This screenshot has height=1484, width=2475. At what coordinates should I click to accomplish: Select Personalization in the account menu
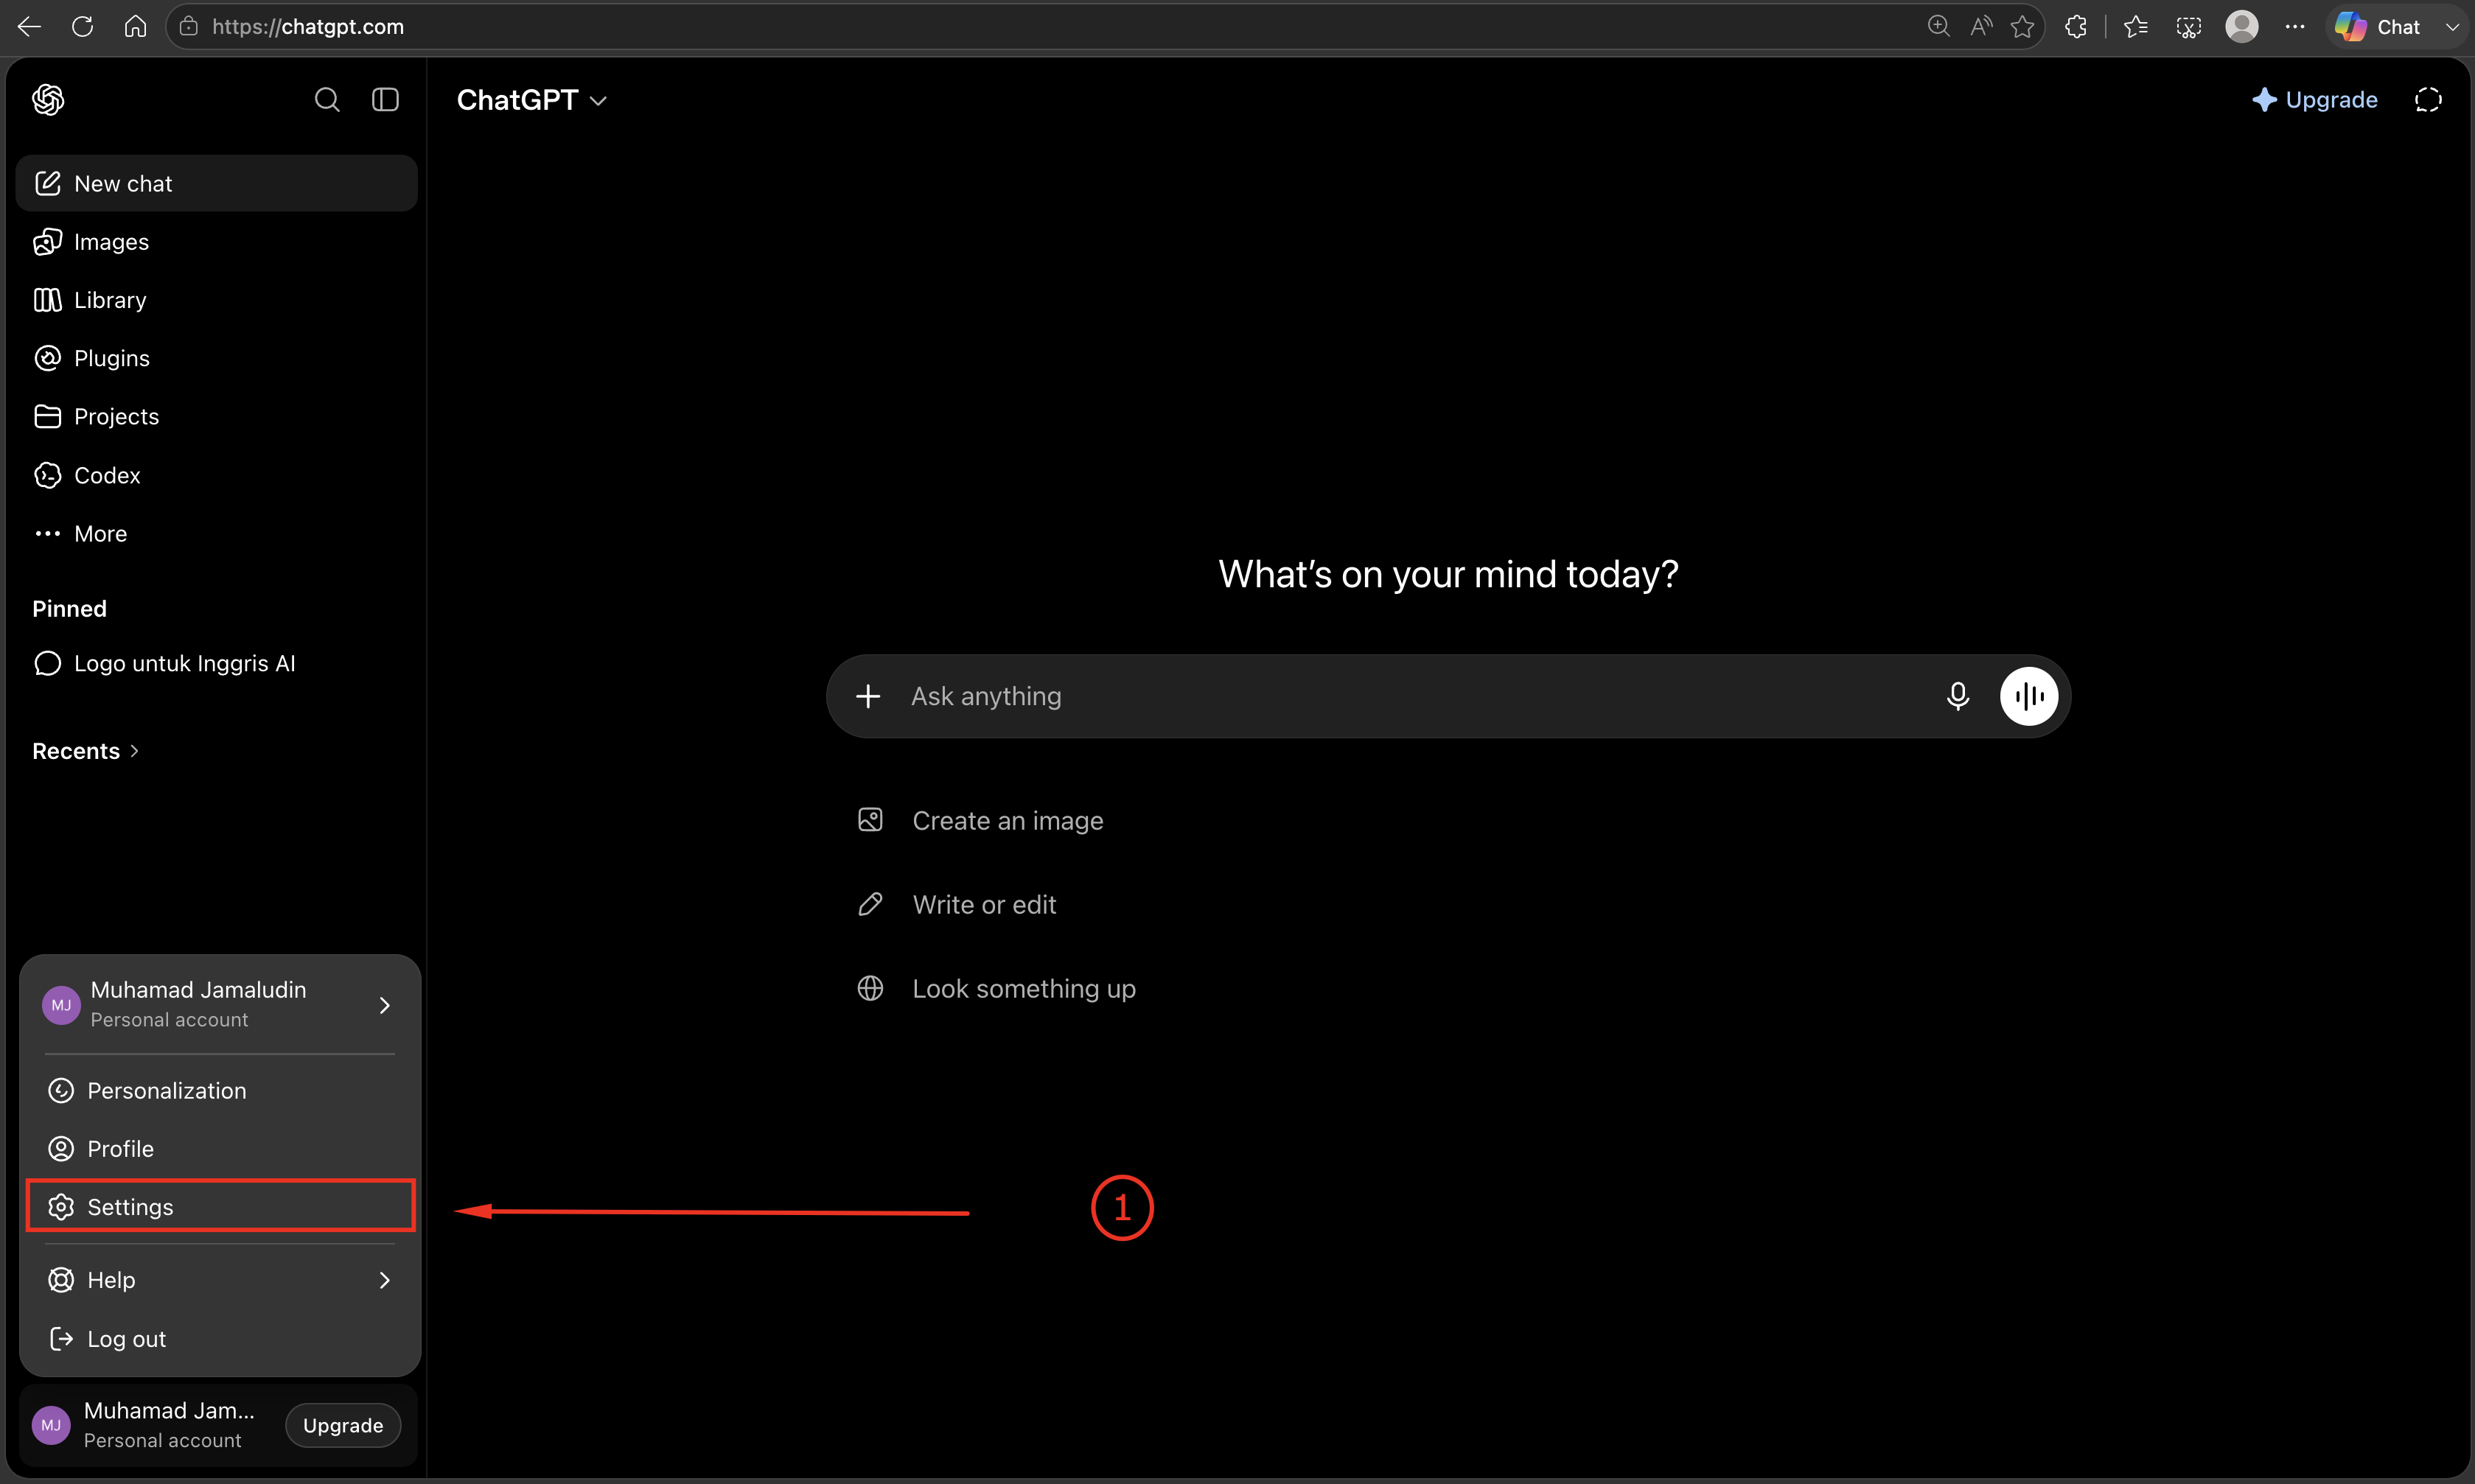pos(220,1091)
